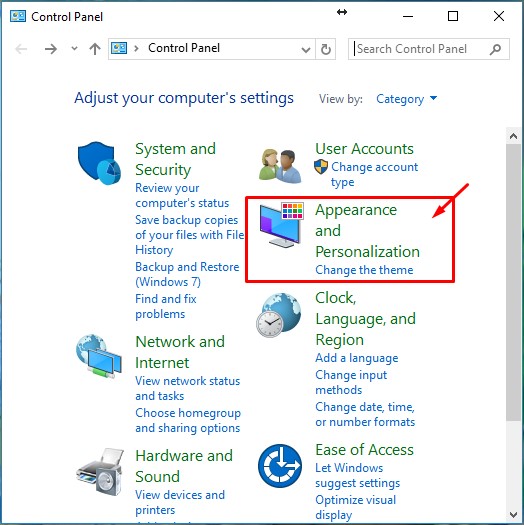The image size is (524, 525).
Task: Click the search magnifier icon
Action: [x=496, y=49]
